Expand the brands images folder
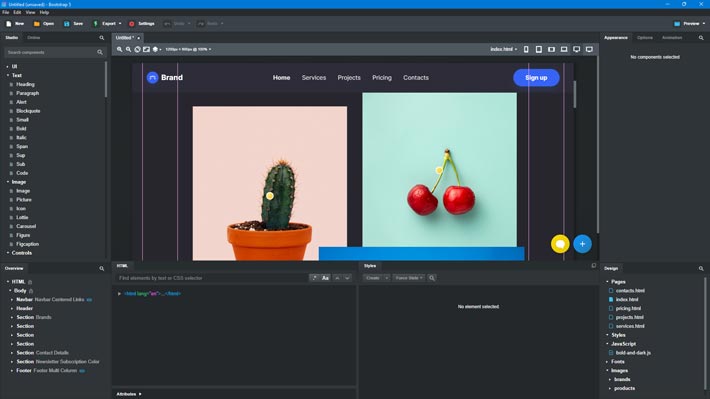Screen dimensions: 710x399 [x=610, y=380]
